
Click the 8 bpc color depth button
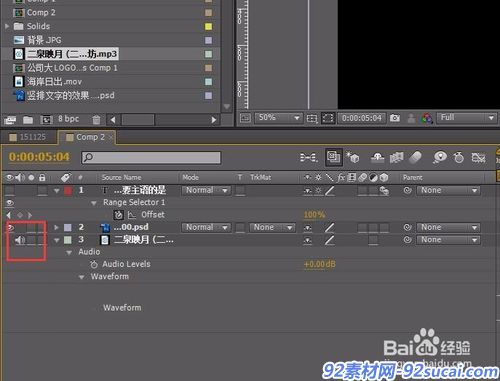69,119
